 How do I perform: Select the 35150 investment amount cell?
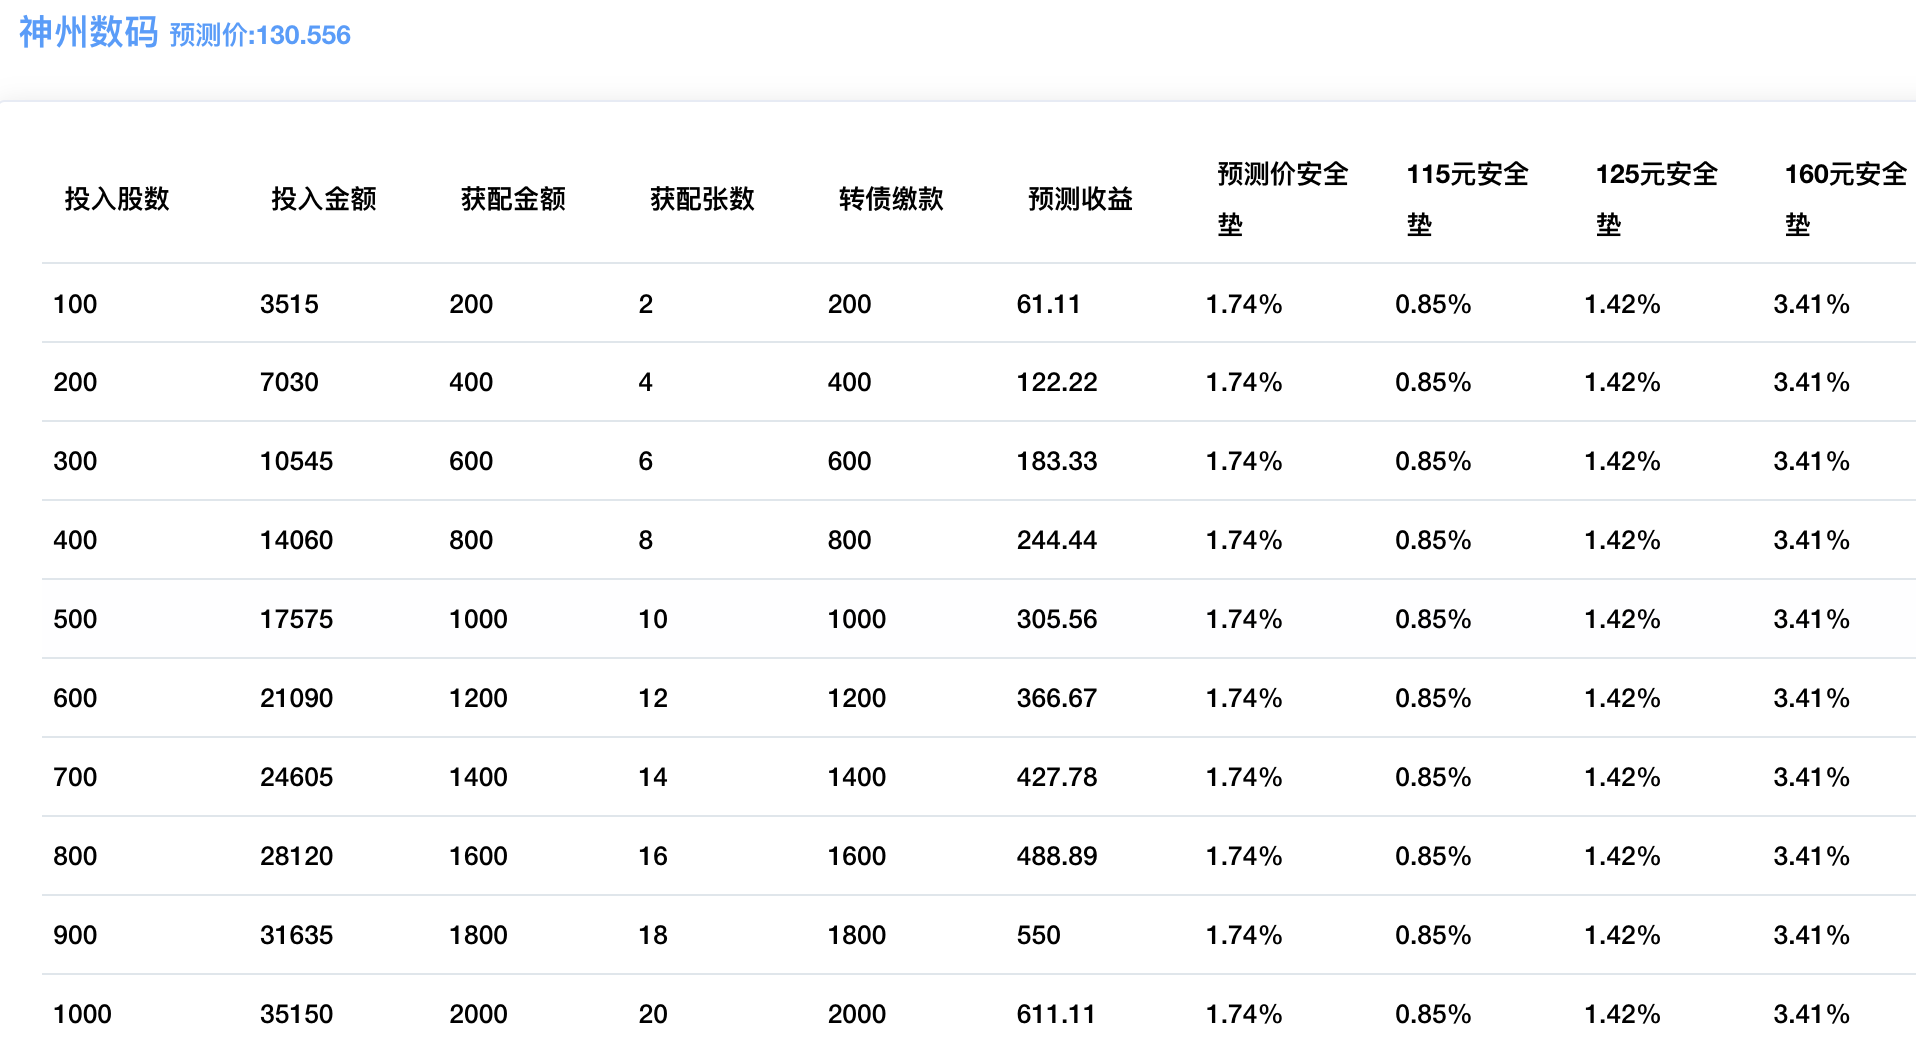point(296,1014)
